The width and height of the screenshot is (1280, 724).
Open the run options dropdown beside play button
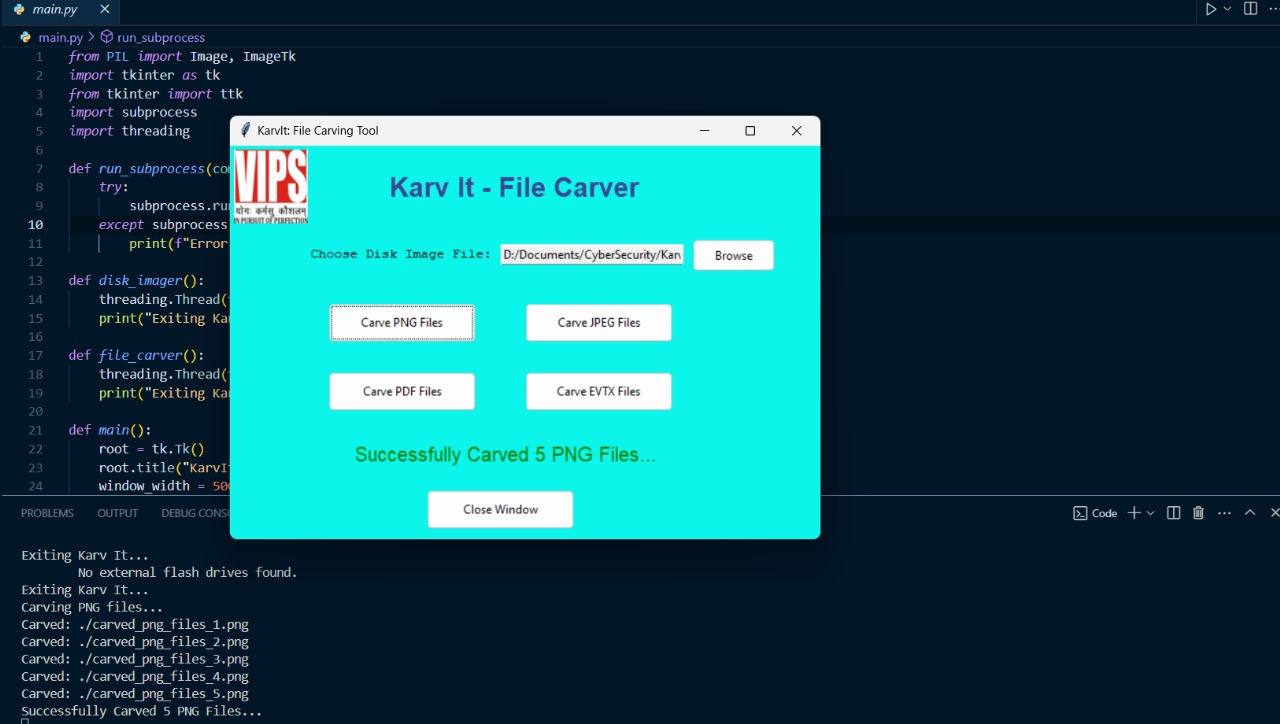point(1225,8)
